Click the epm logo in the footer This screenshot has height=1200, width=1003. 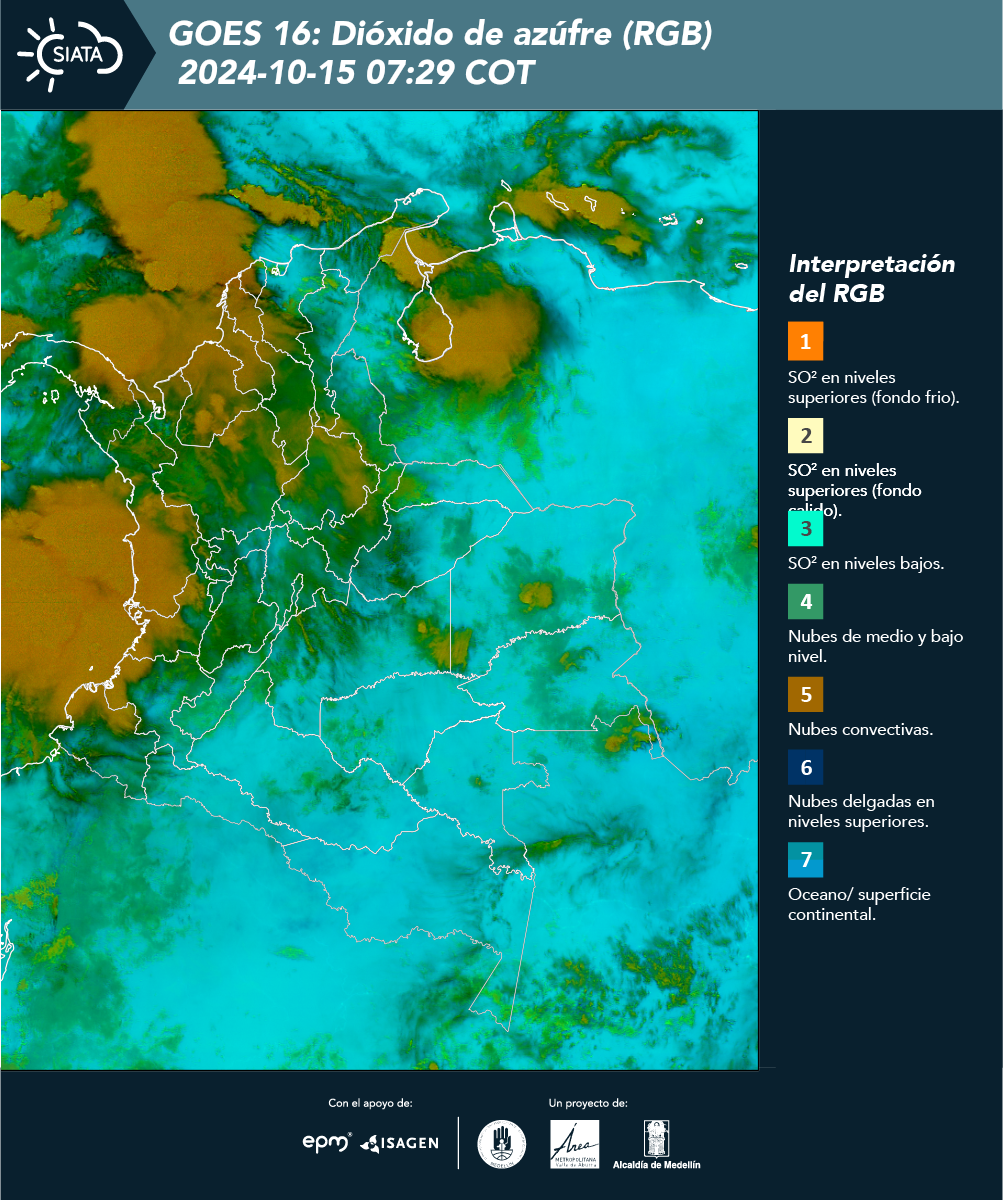click(327, 1142)
